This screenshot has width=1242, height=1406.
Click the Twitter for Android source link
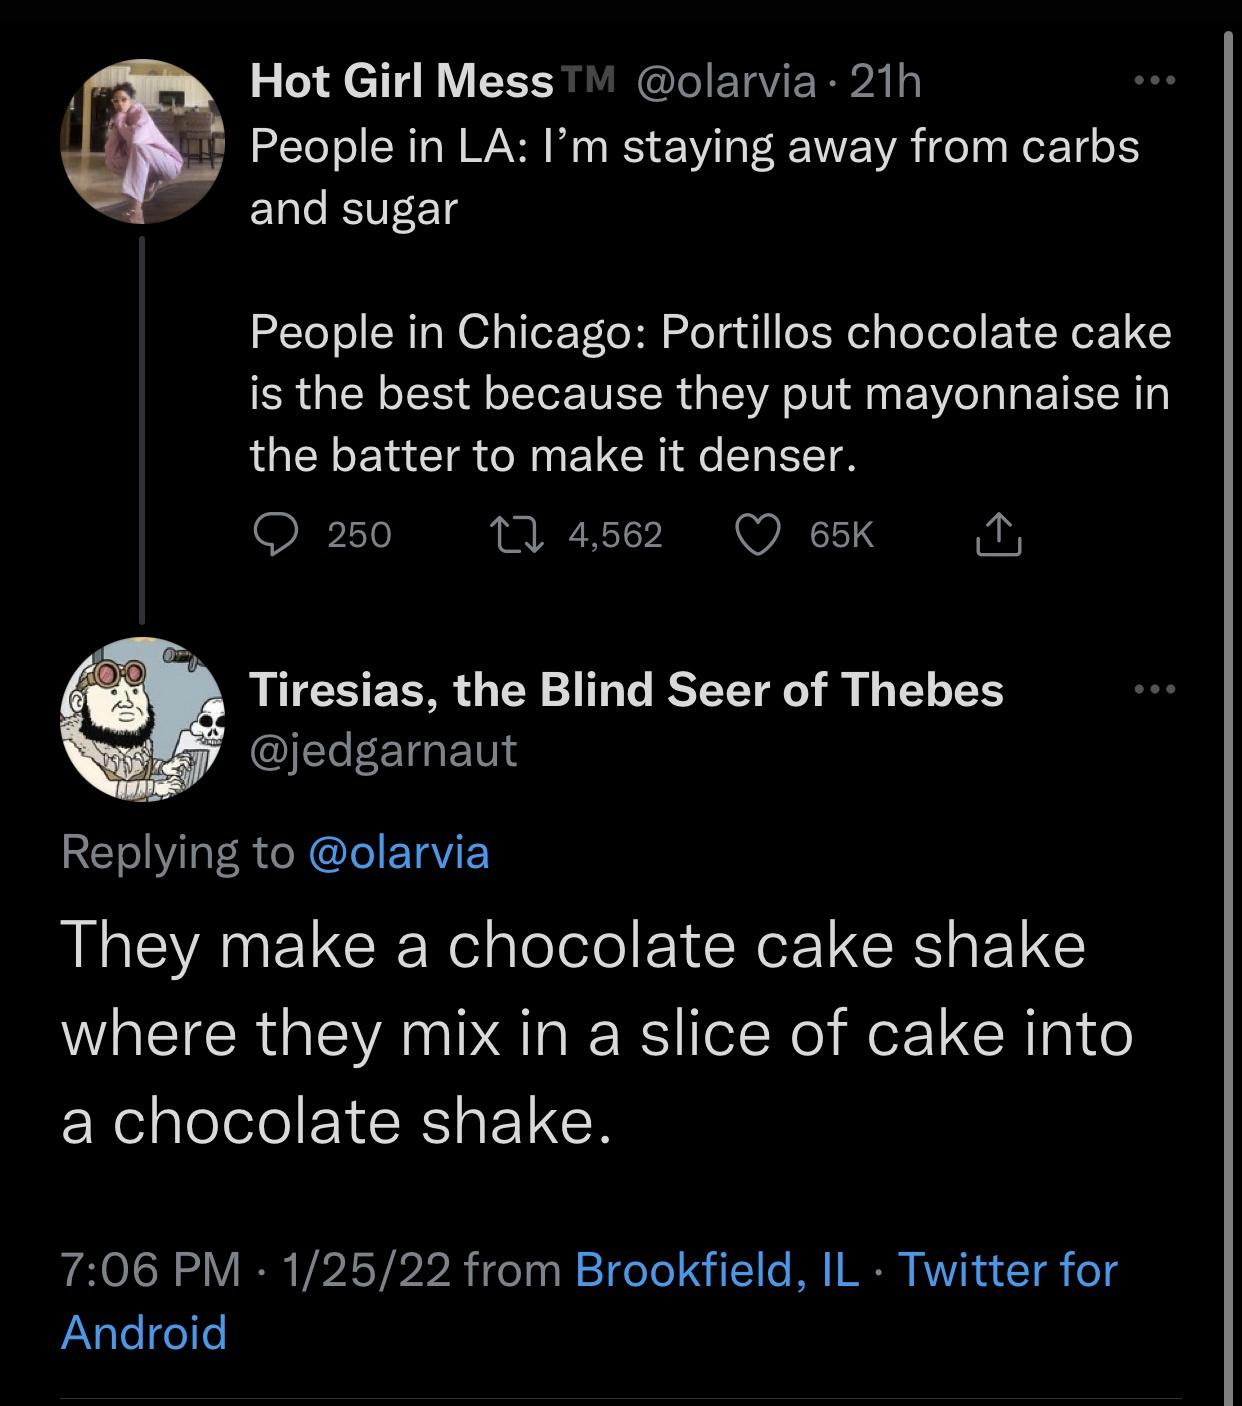click(1007, 1270)
